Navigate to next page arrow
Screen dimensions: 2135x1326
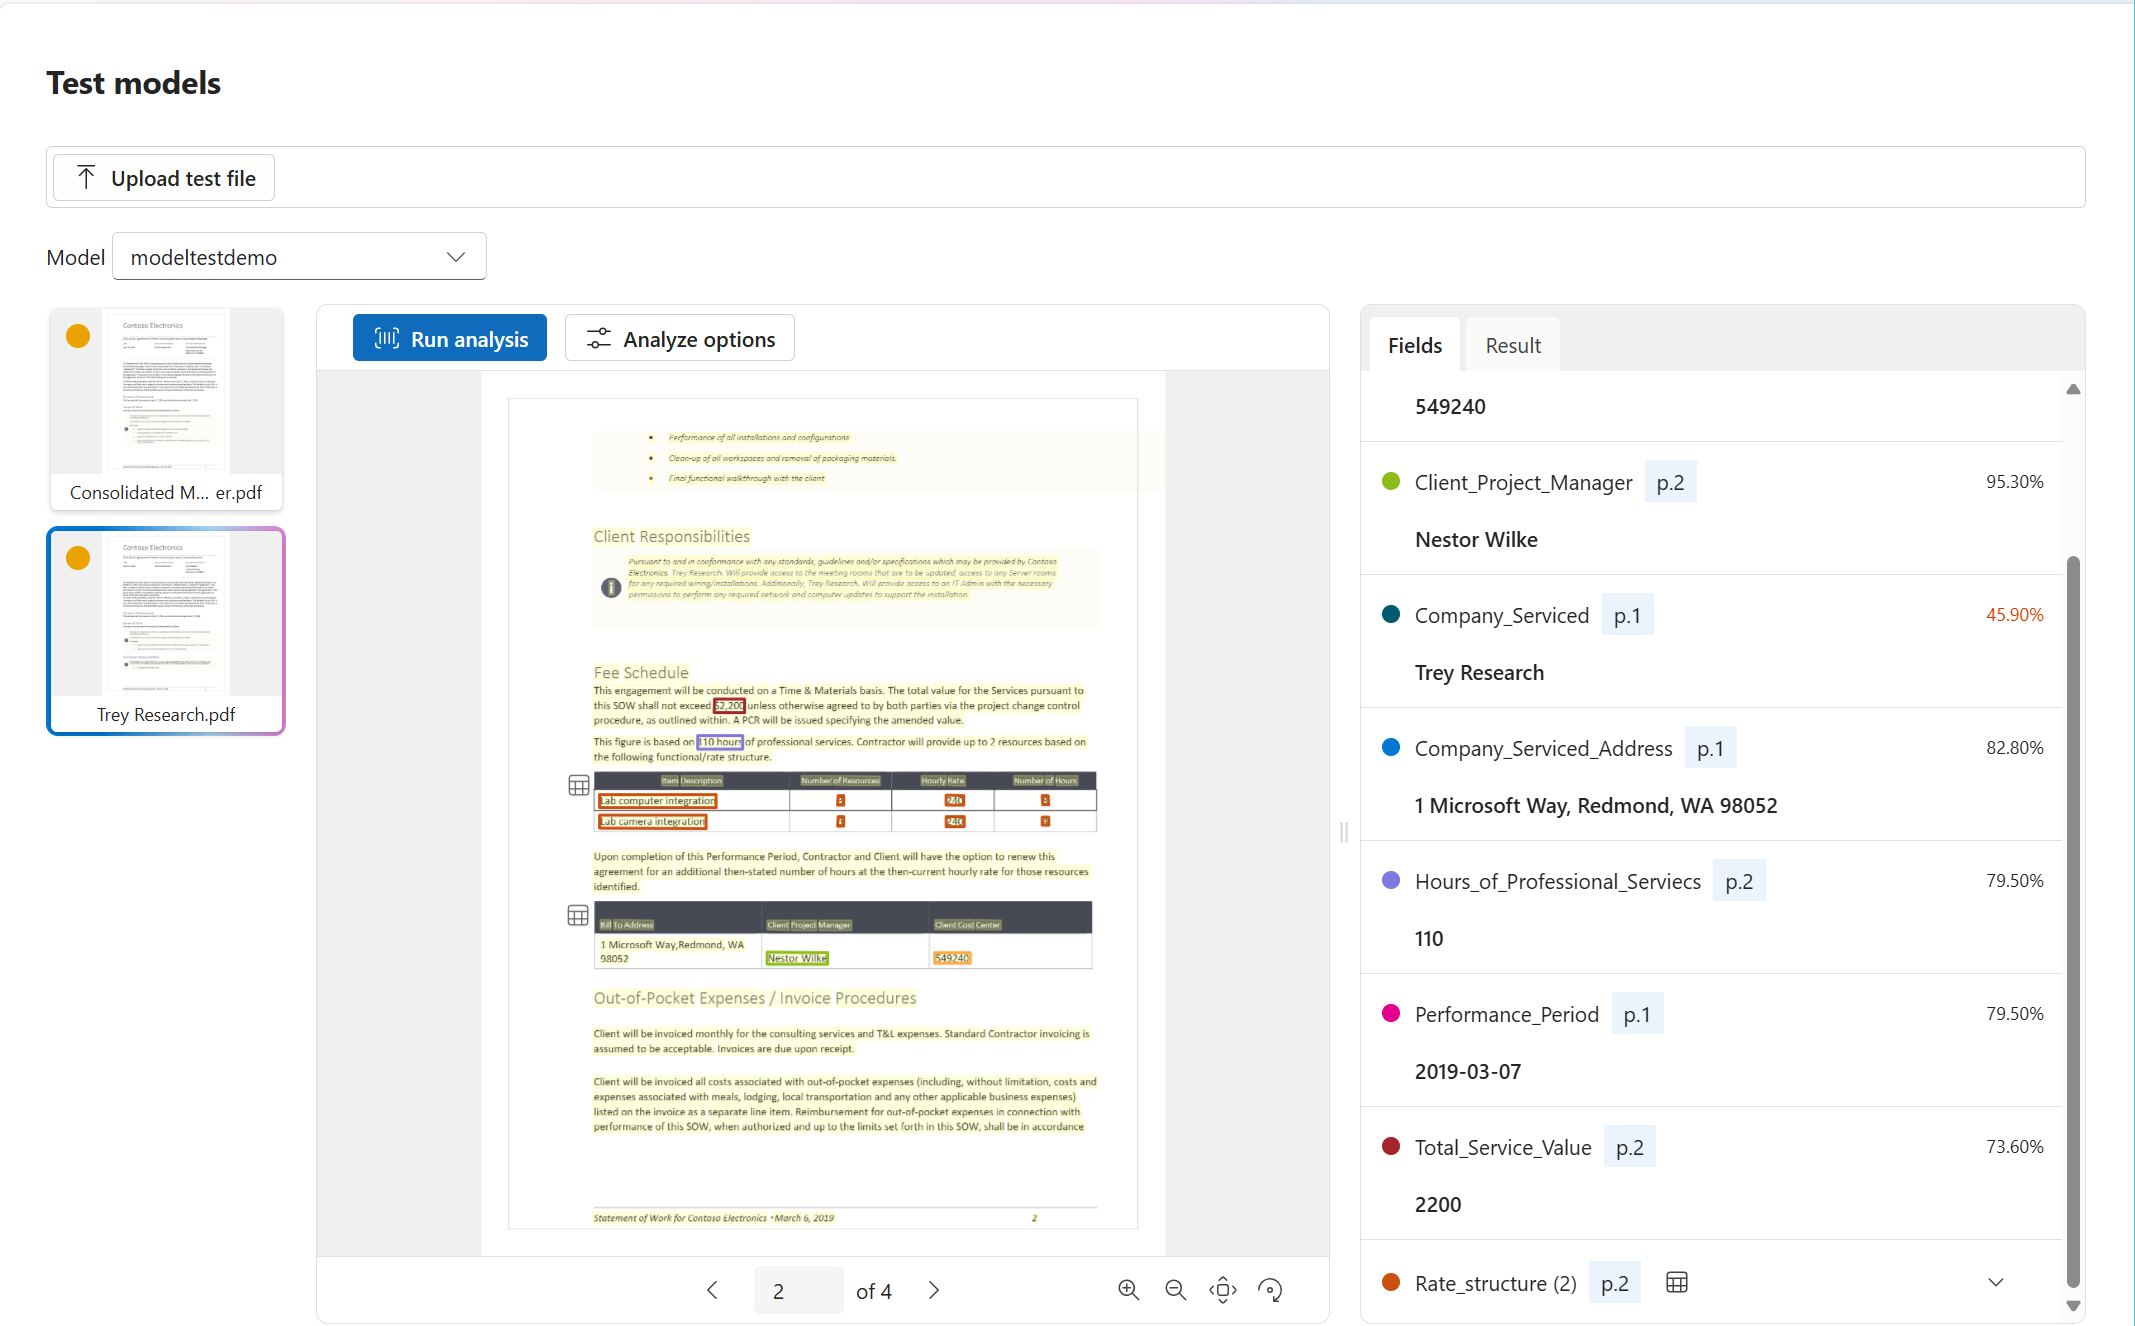point(935,1289)
